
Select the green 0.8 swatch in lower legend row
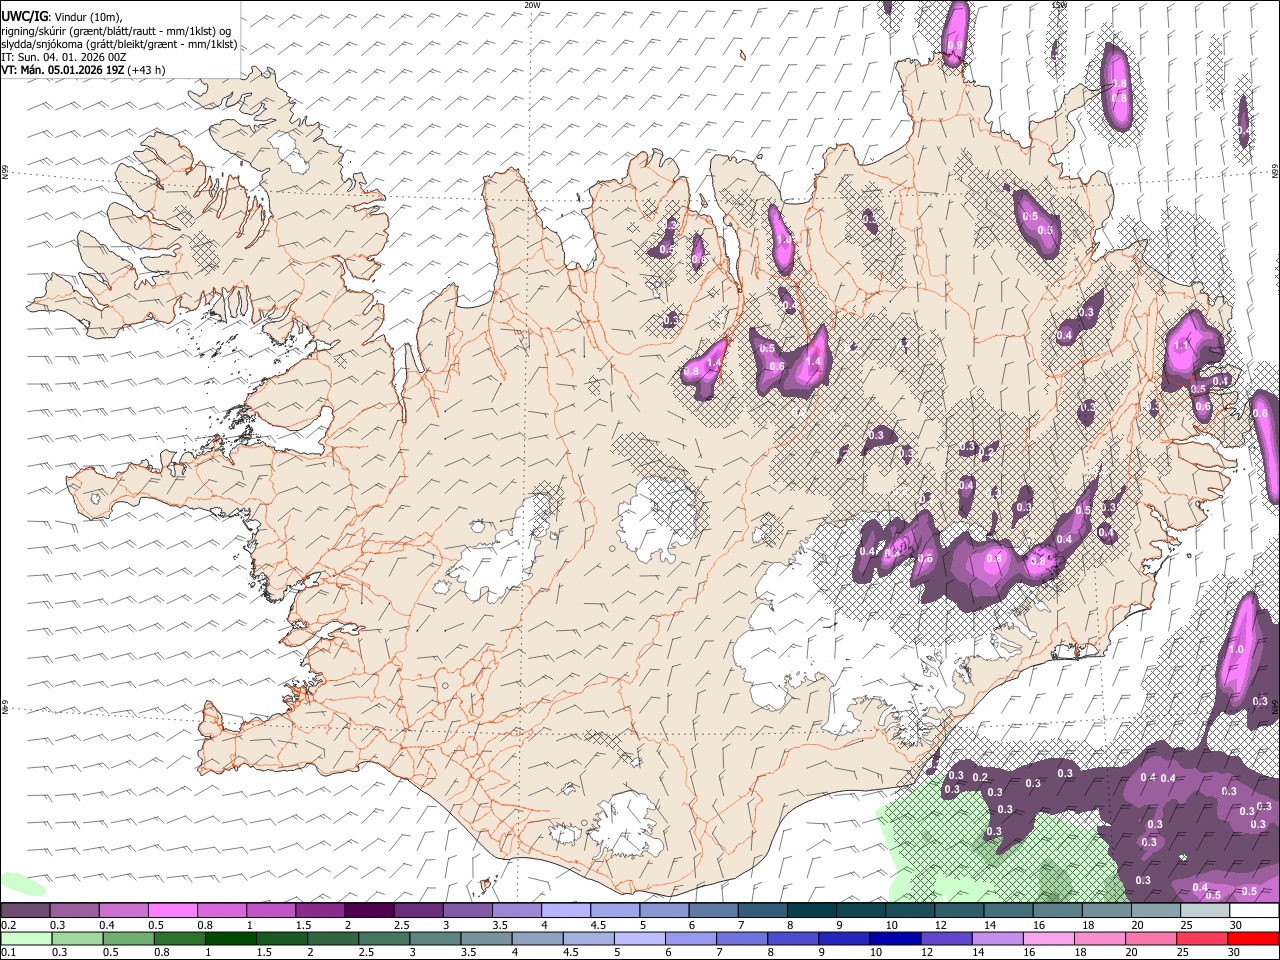pos(180,938)
